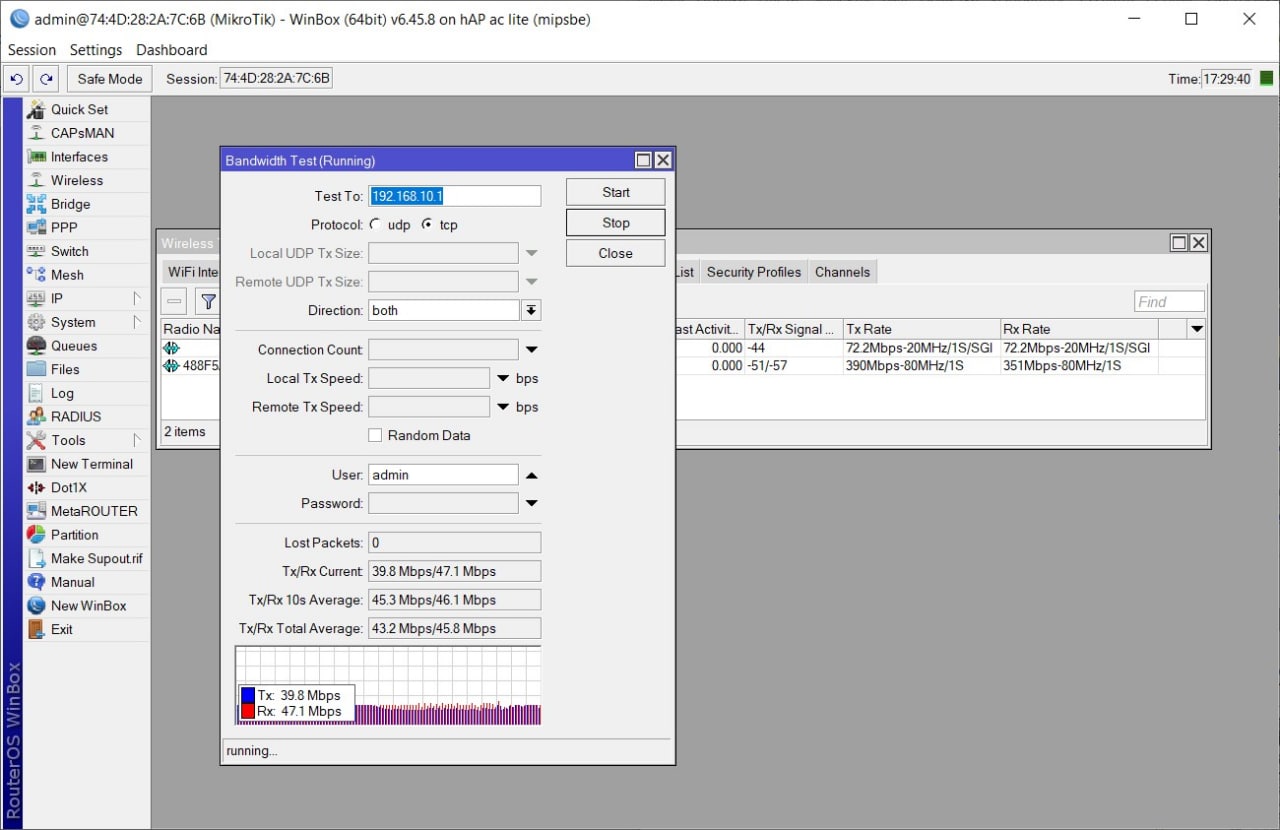This screenshot has width=1280, height=830.
Task: Click Close button in Bandwidth Test
Action: (616, 253)
